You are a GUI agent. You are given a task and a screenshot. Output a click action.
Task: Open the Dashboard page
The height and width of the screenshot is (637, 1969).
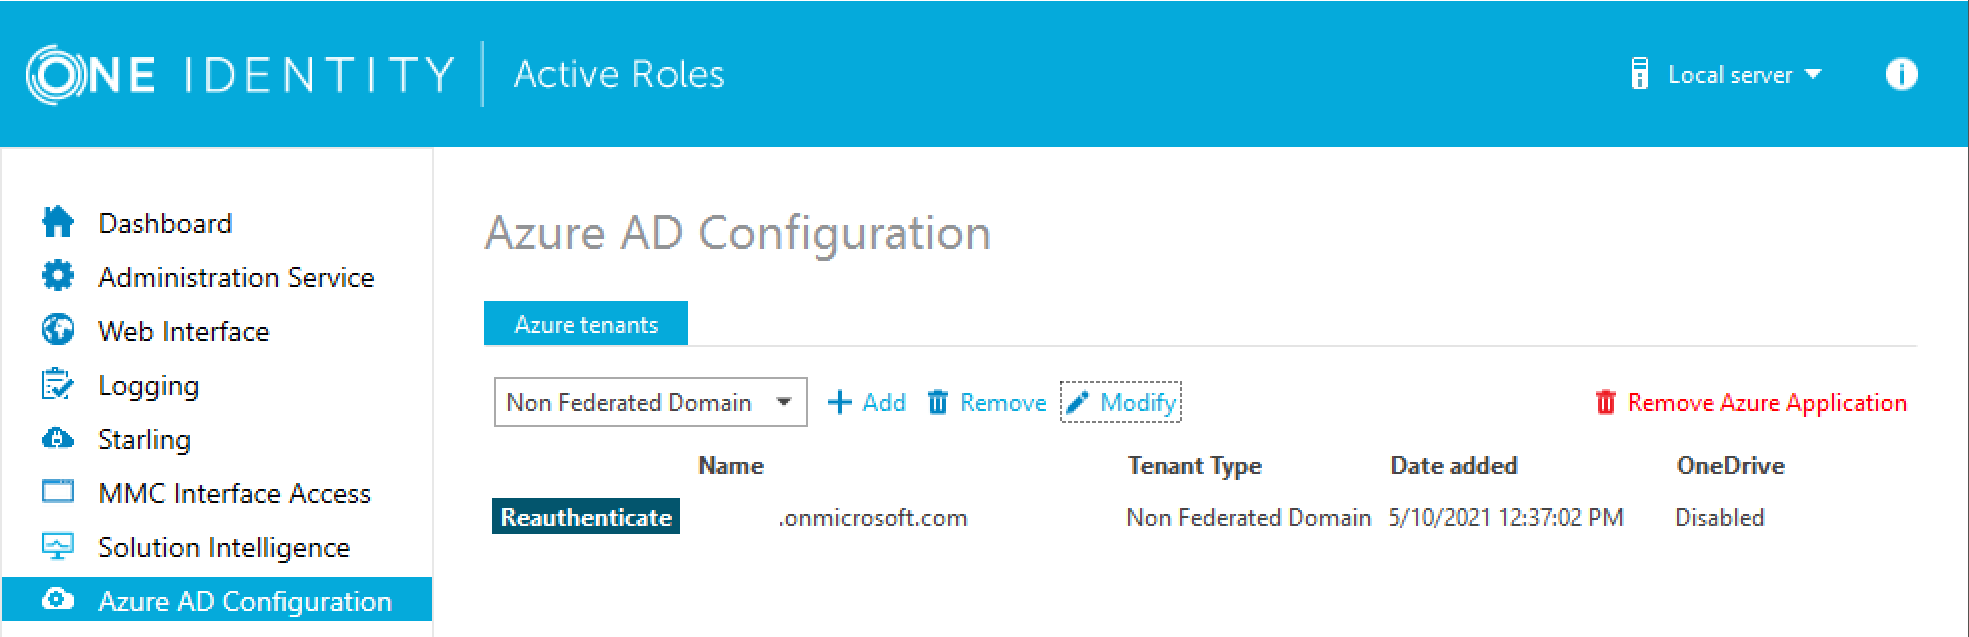165,223
